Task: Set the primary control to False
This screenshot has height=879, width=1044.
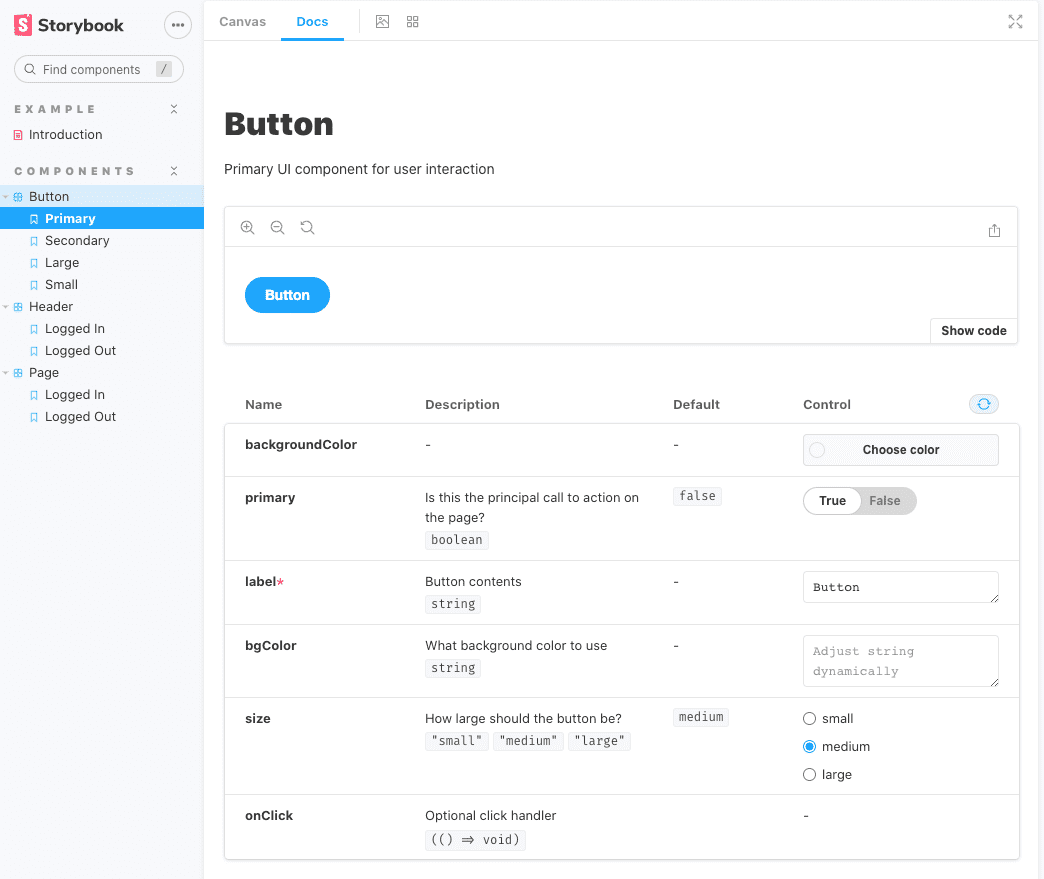Action: point(884,500)
